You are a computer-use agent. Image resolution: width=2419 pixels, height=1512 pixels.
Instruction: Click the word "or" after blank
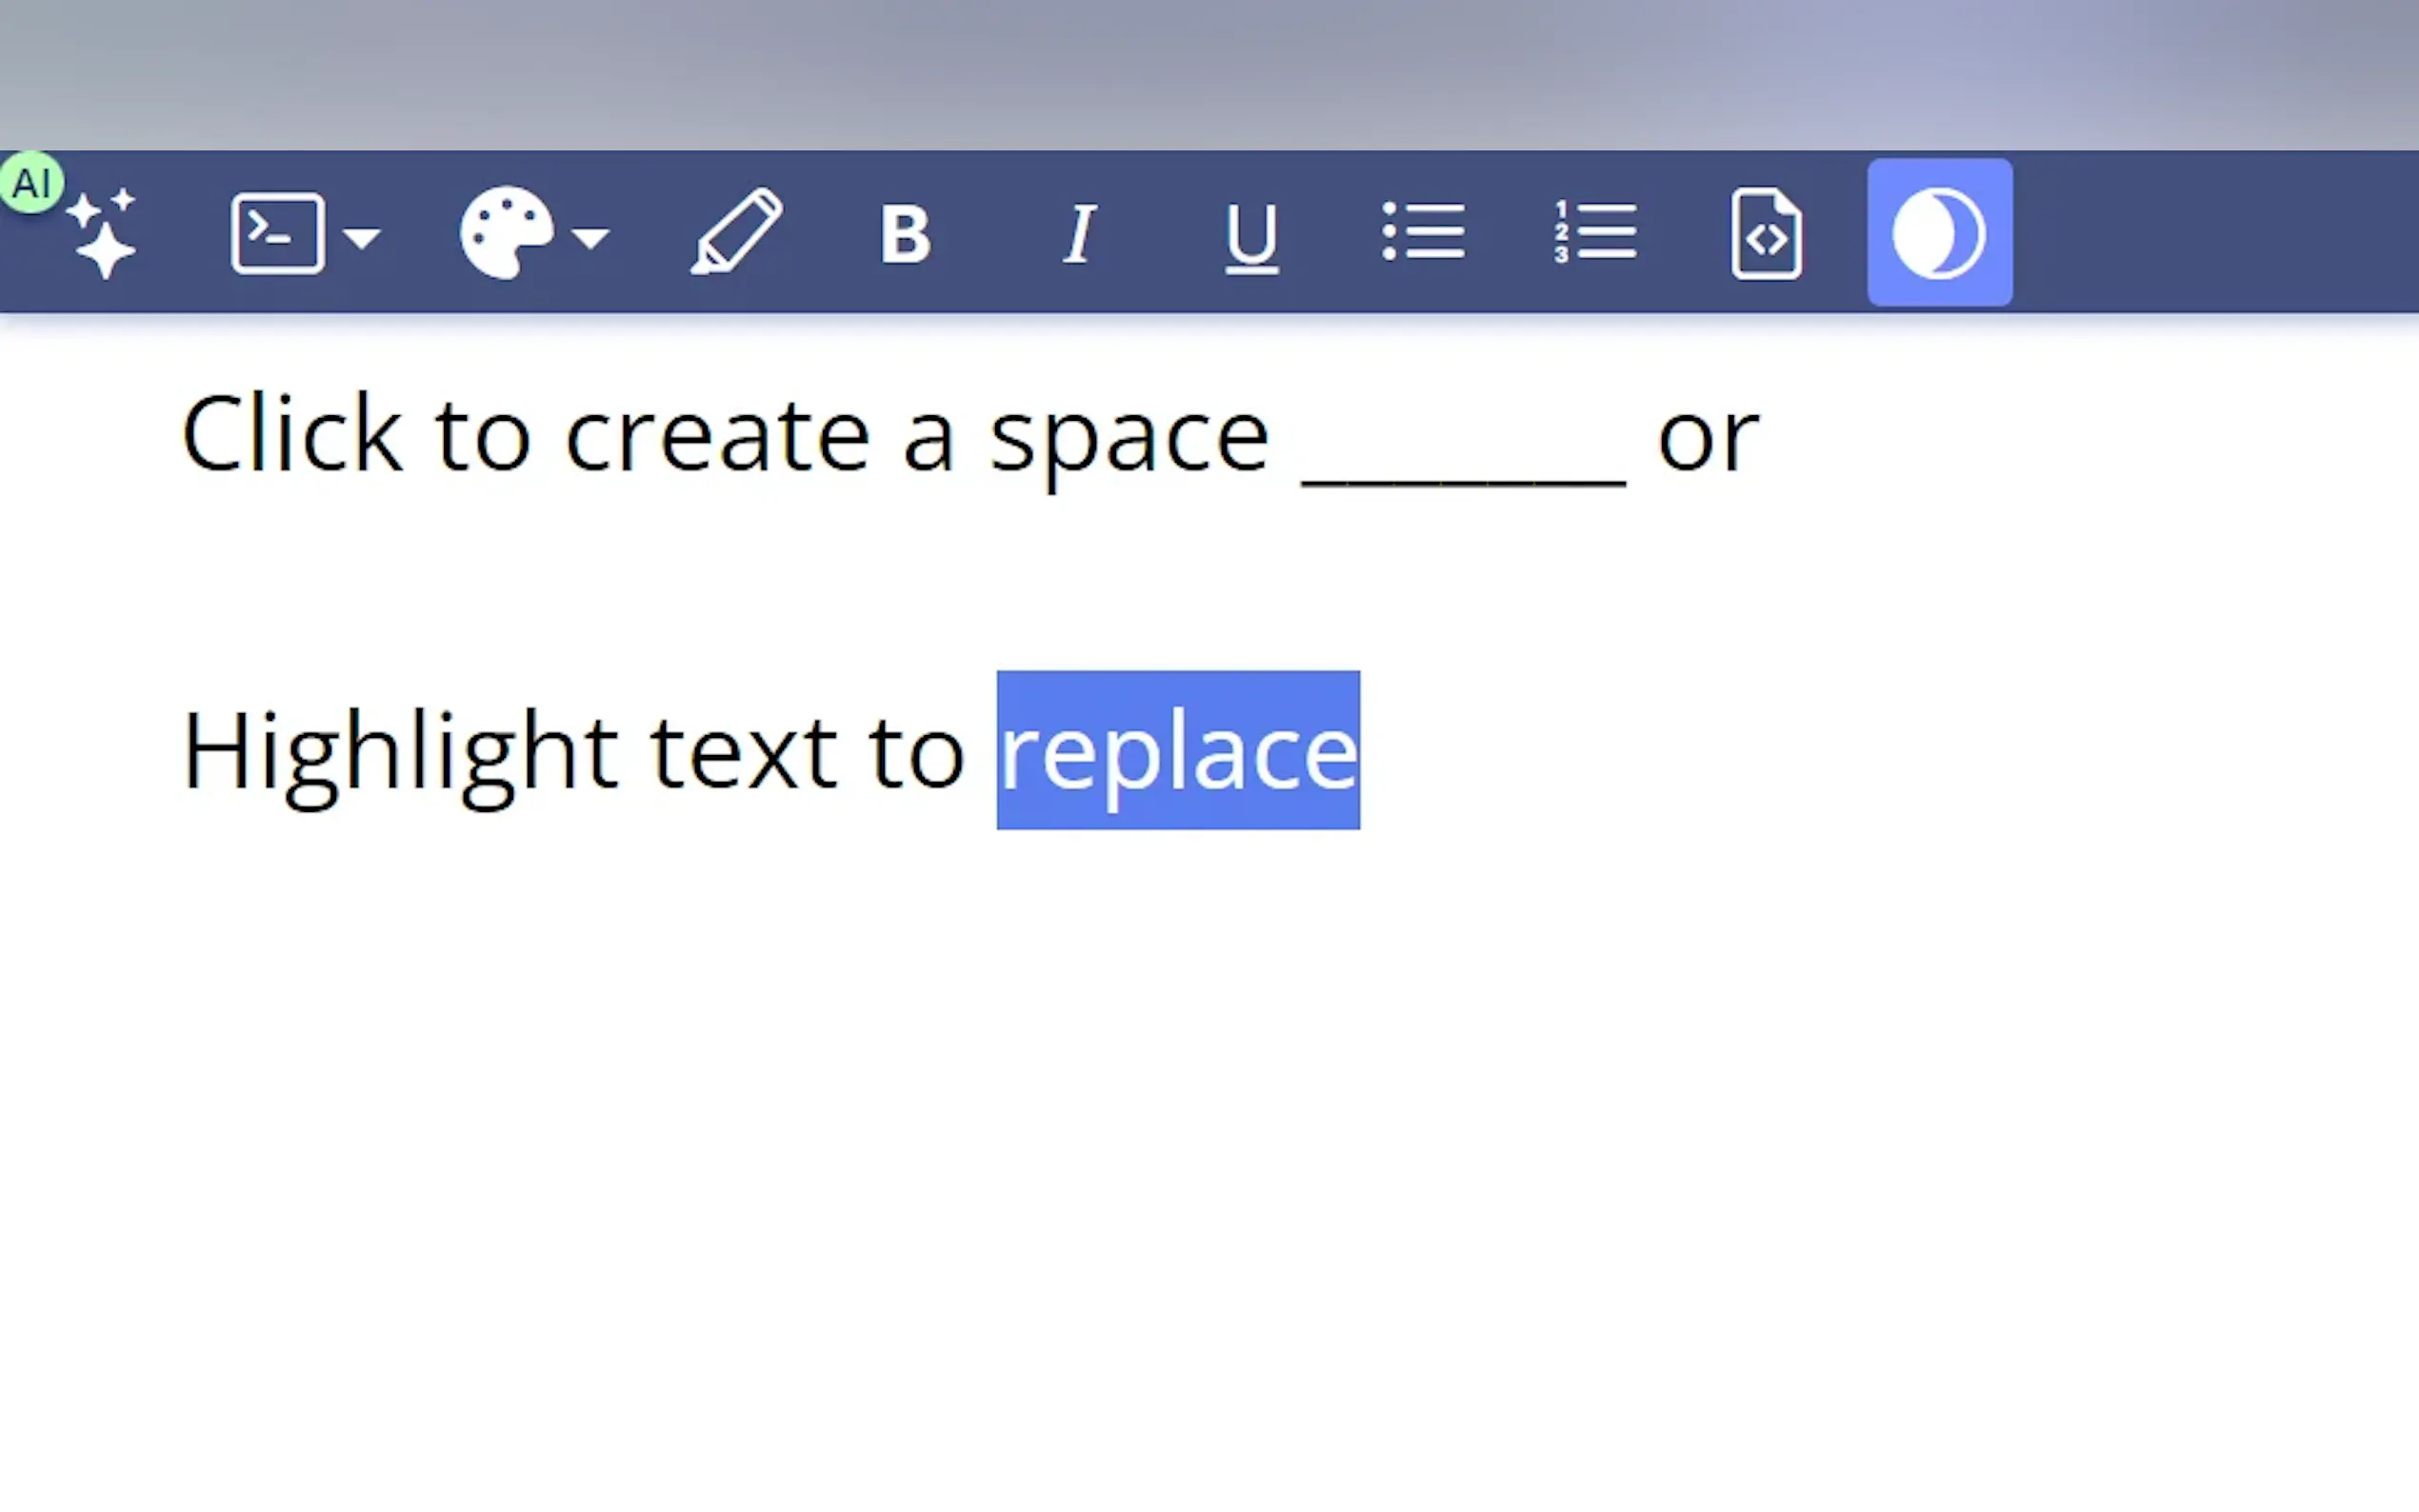(x=1707, y=438)
